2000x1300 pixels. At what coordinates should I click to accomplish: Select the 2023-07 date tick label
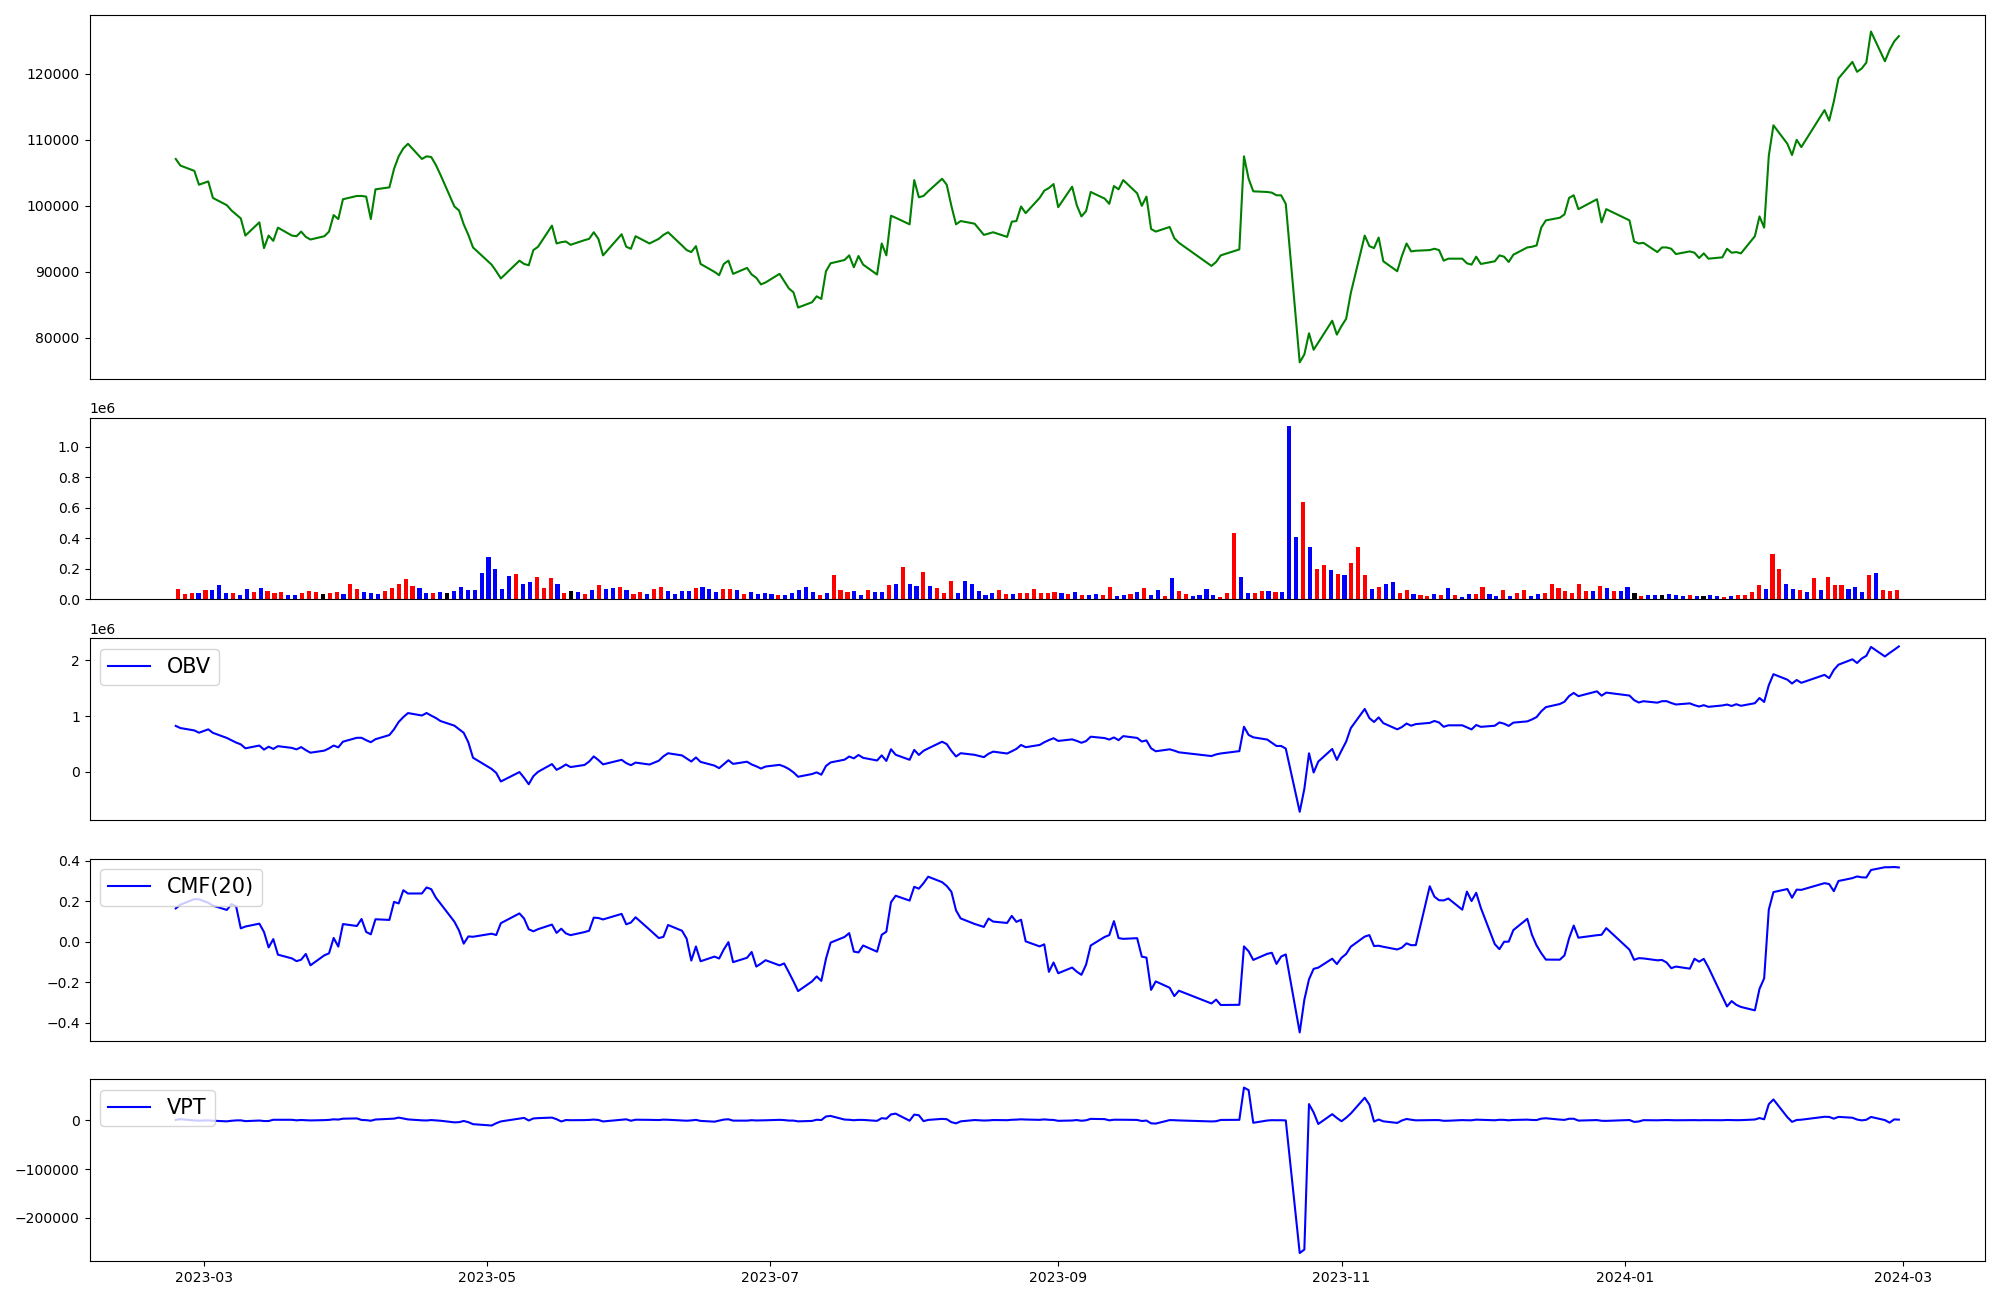pyautogui.click(x=770, y=1277)
